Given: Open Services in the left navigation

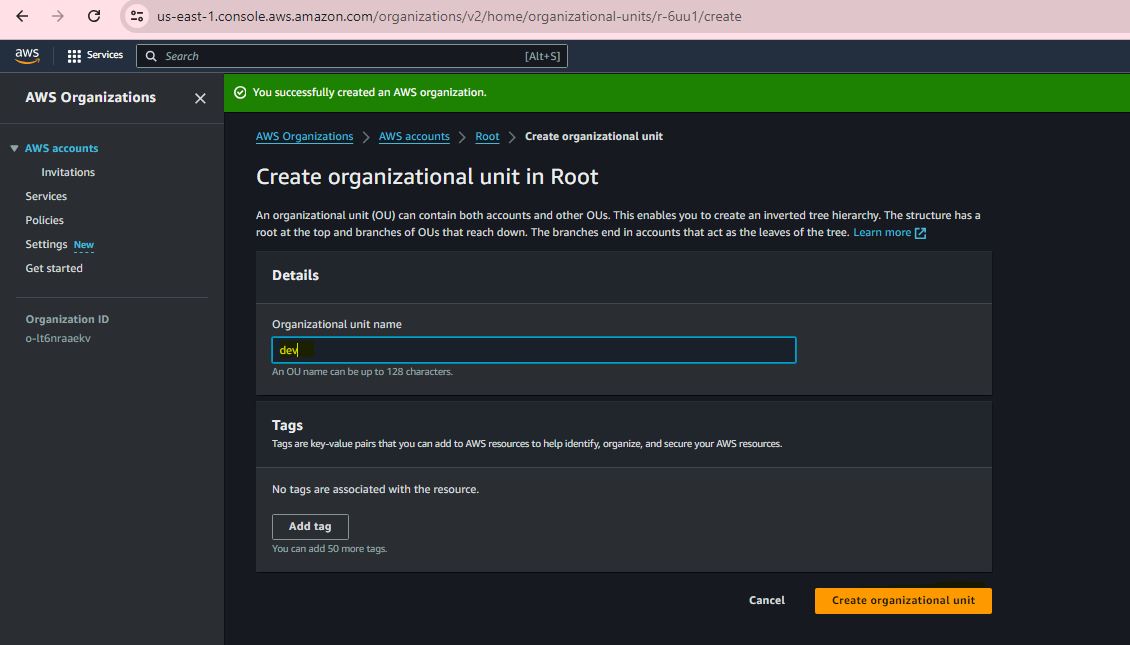Looking at the screenshot, I should coord(46,196).
